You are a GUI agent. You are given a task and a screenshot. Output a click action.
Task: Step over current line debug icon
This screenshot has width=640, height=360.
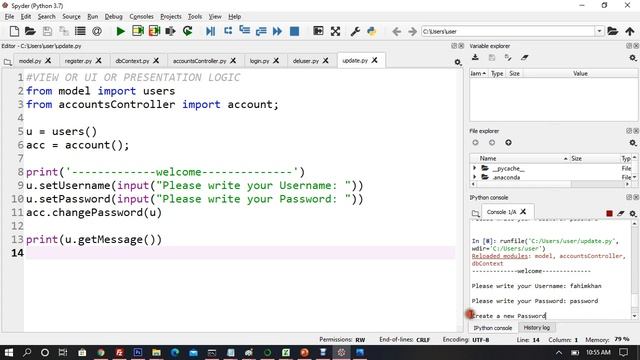(228, 31)
